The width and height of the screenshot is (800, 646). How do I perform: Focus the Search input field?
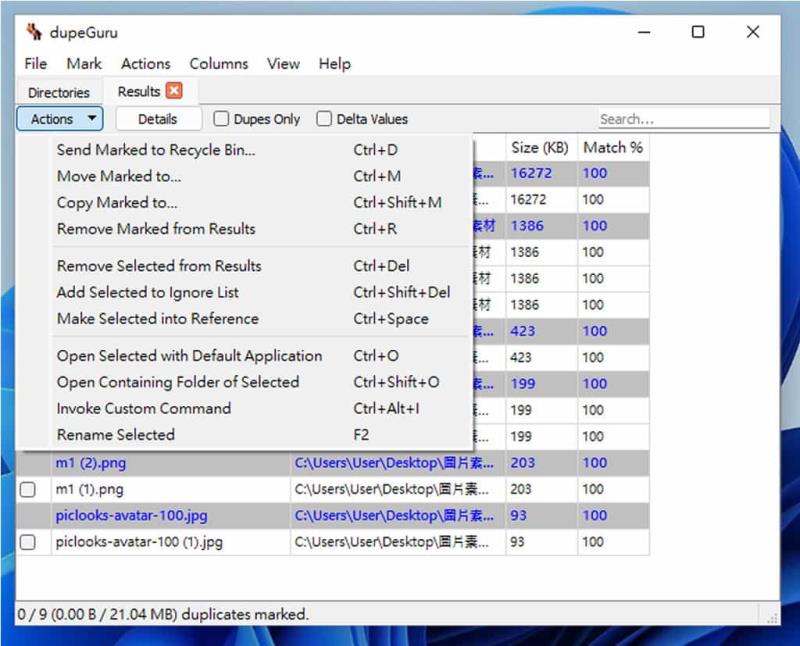(684, 119)
